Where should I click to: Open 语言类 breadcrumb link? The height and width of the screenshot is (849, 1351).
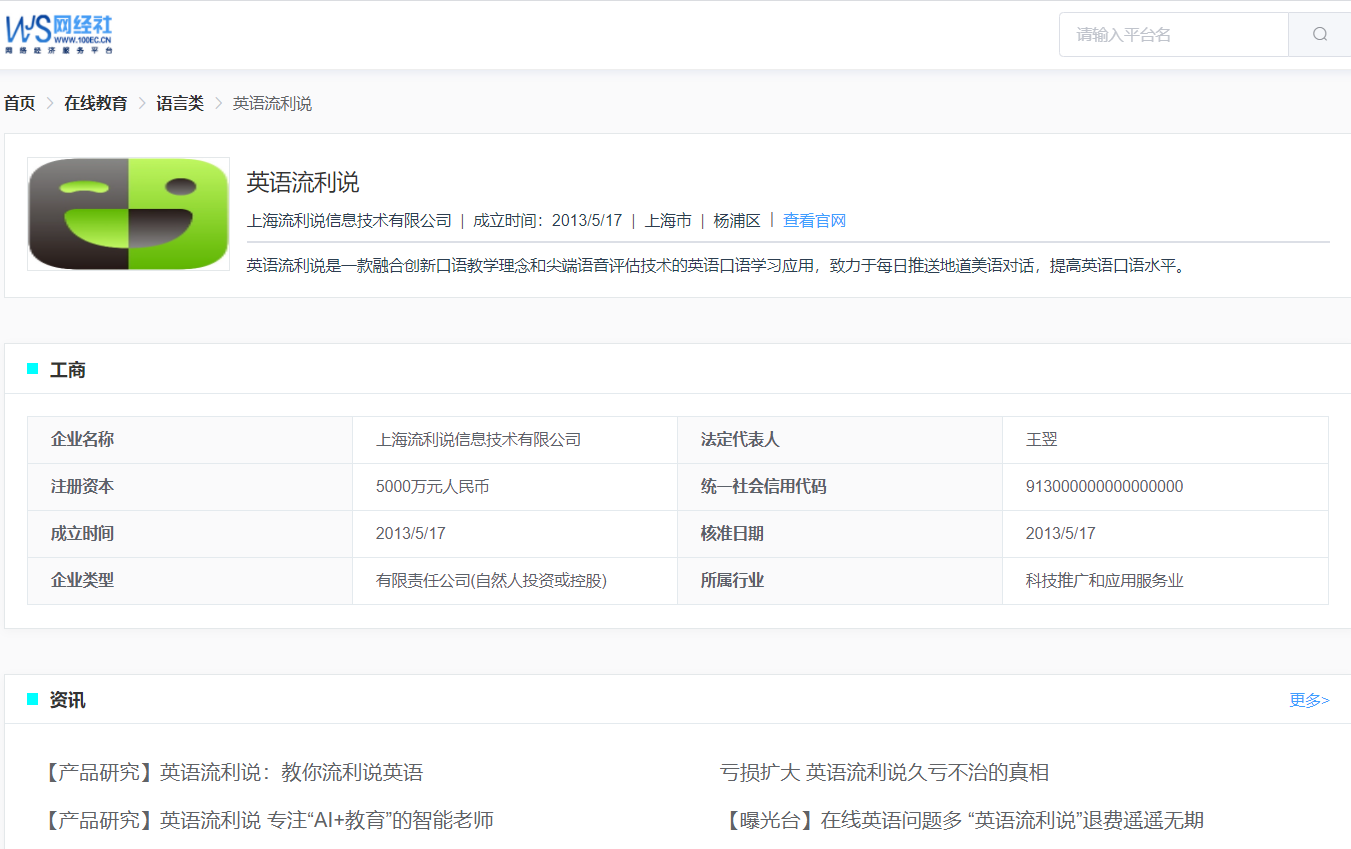click(x=180, y=103)
